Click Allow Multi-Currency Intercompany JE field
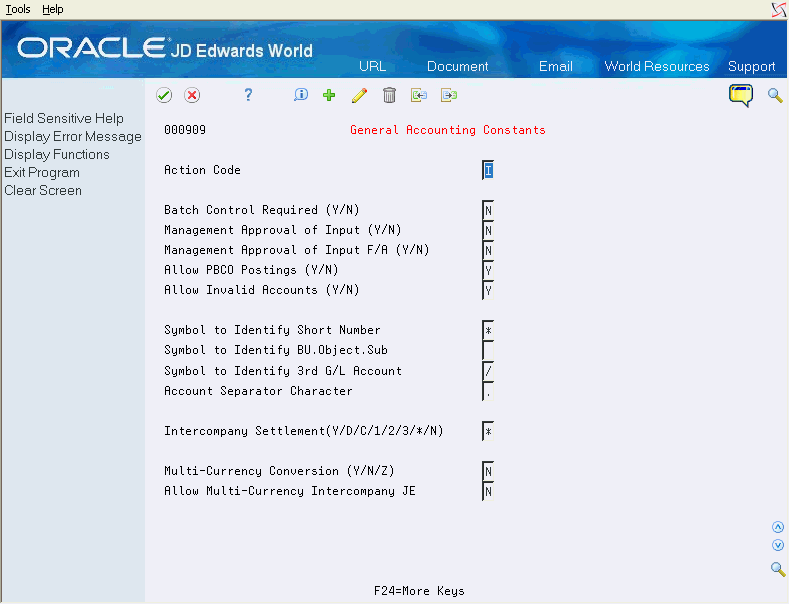The width and height of the screenshot is (789, 604). (x=488, y=491)
